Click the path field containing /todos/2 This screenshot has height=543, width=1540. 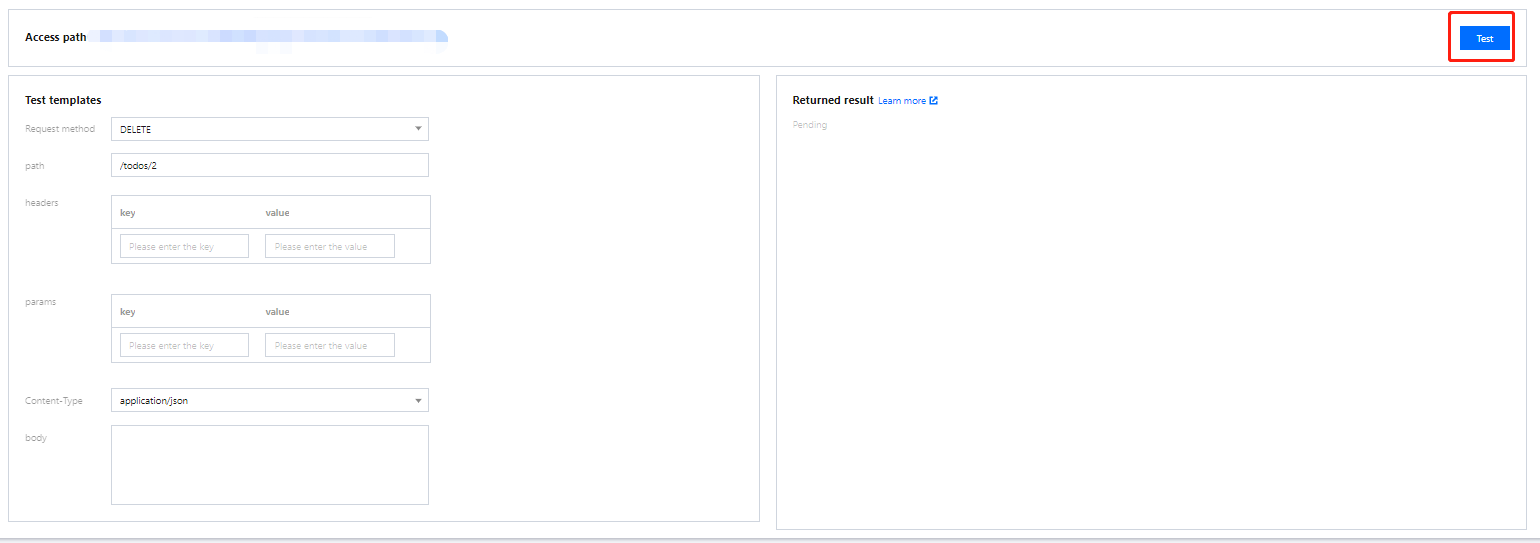(270, 165)
